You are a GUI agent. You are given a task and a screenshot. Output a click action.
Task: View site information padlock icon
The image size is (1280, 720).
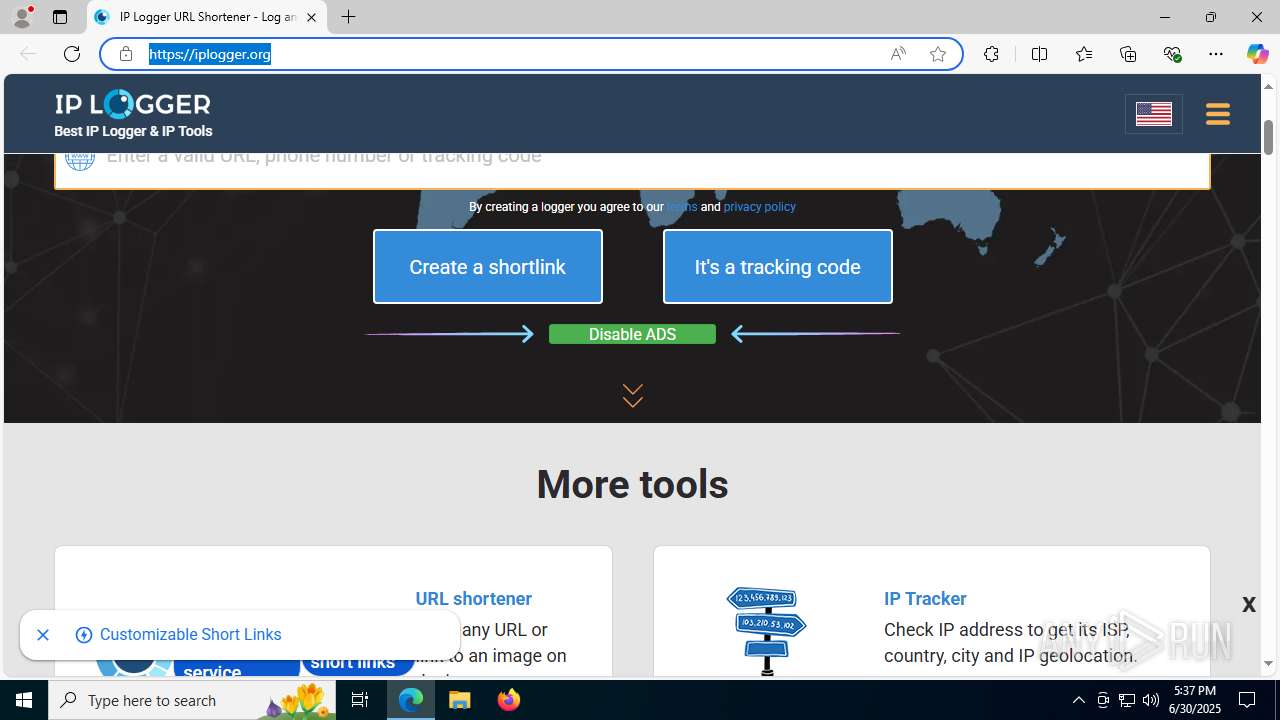[126, 54]
